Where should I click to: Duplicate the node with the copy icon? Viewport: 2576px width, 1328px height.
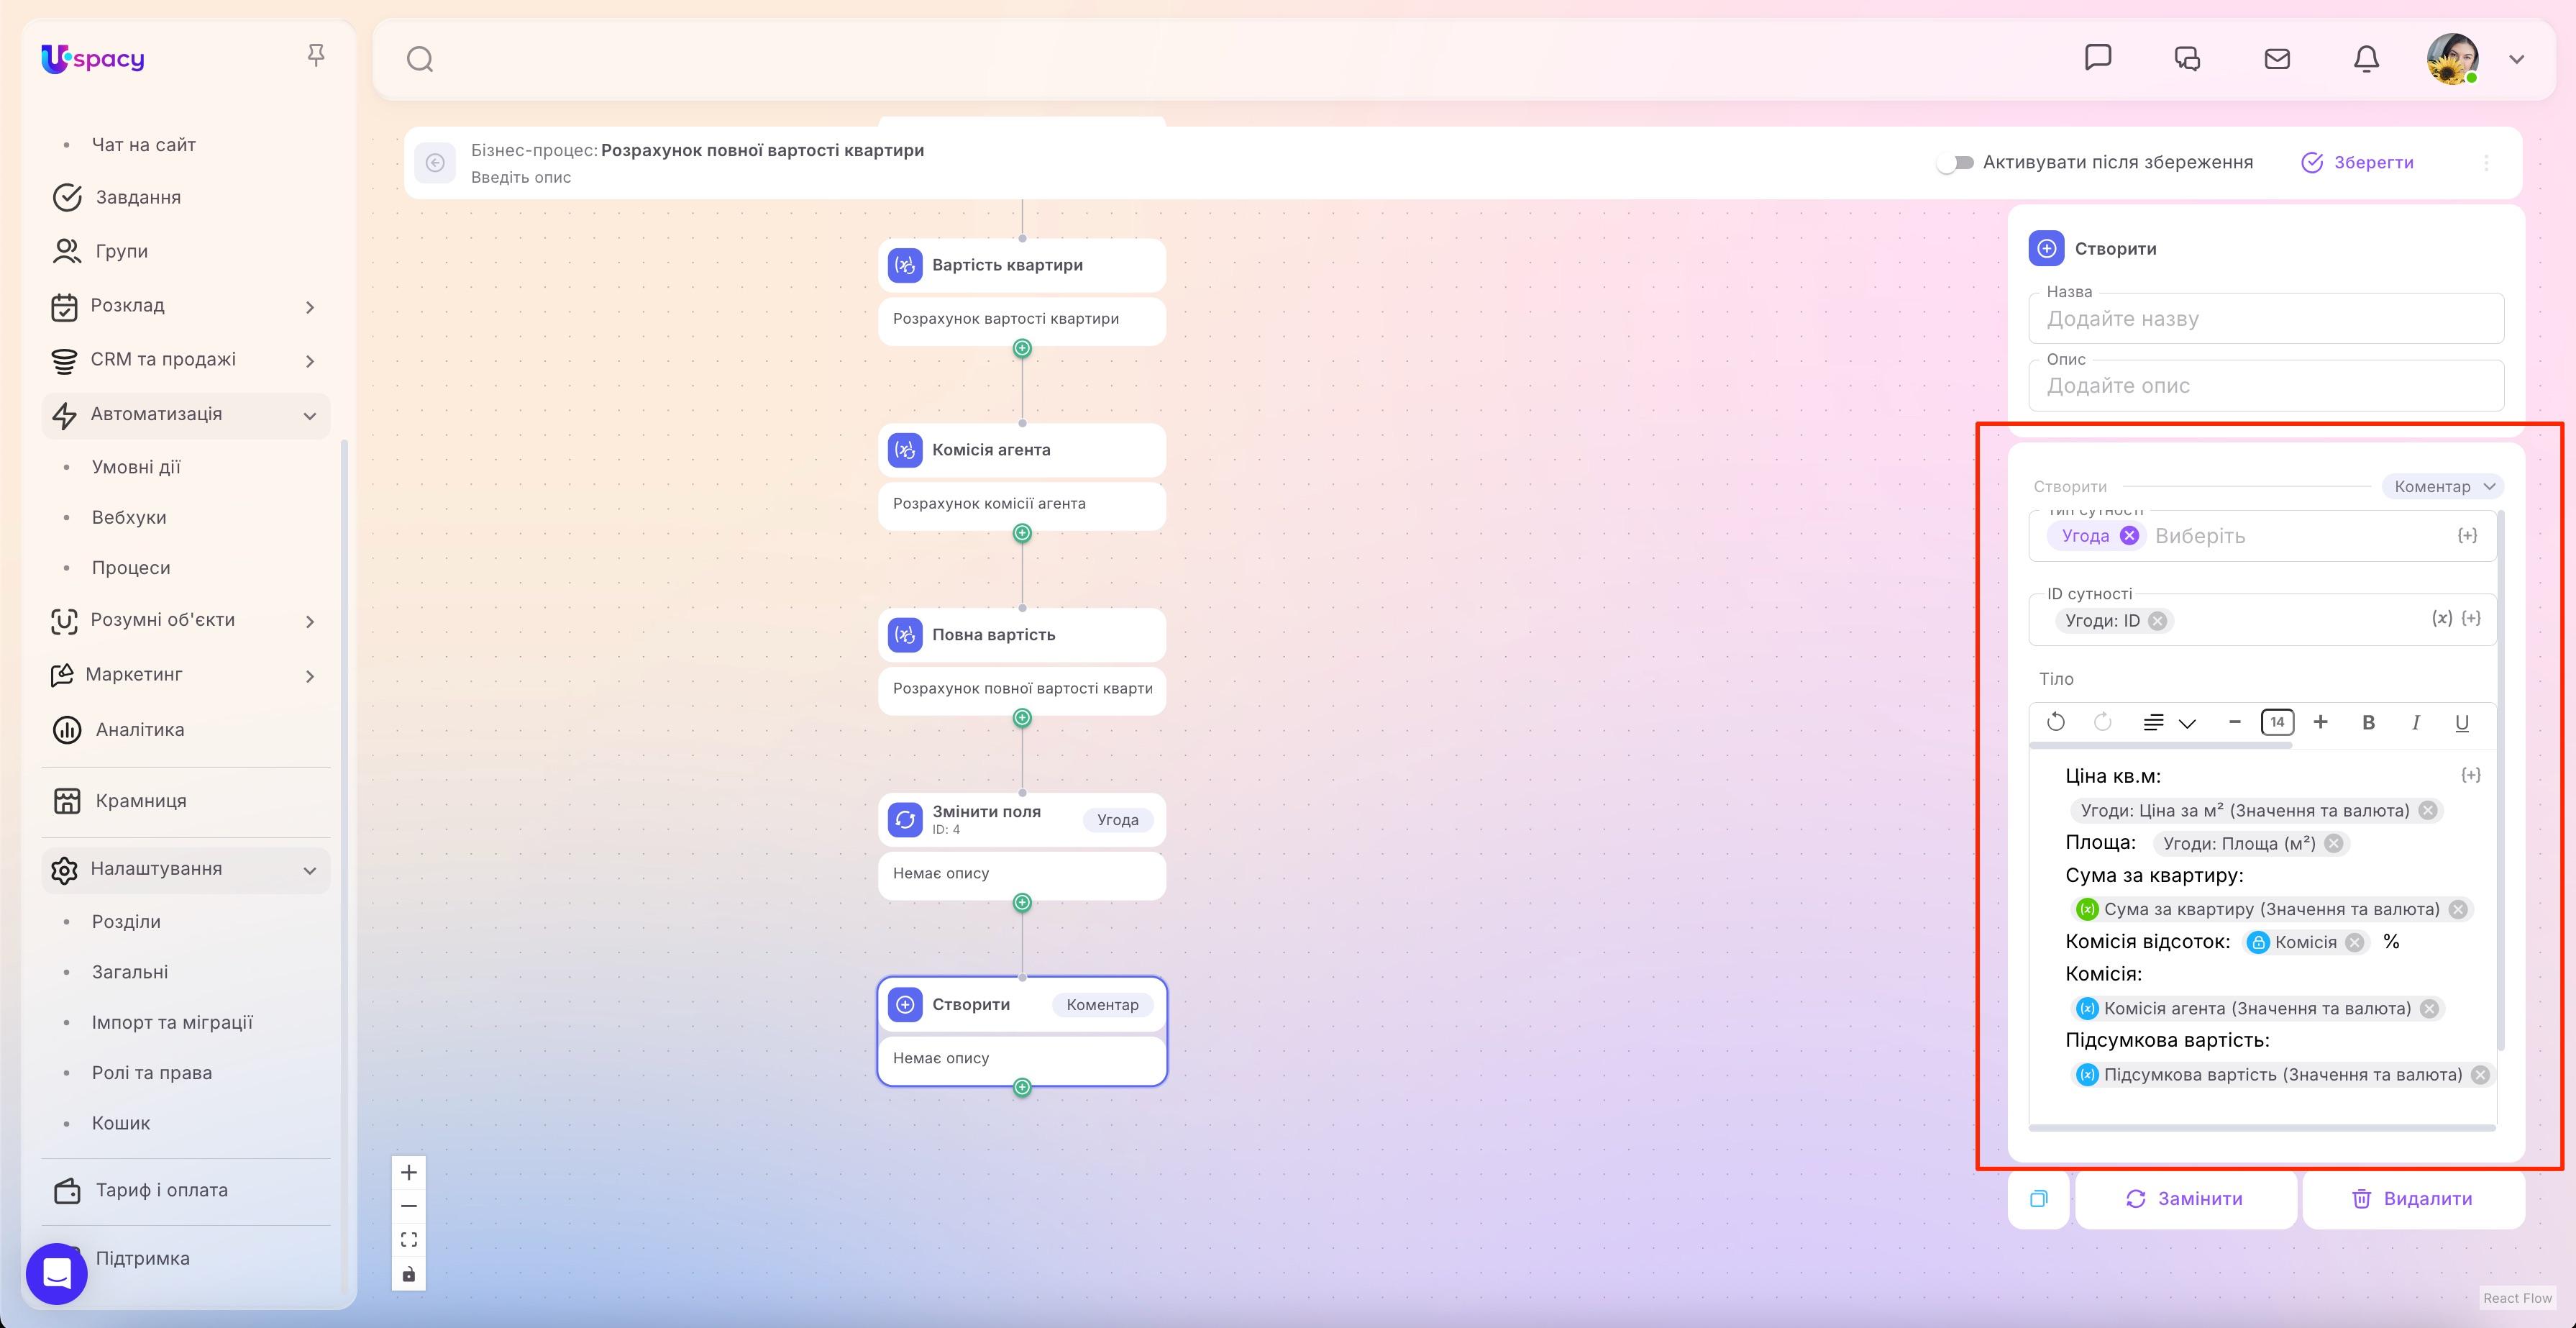(x=2038, y=1199)
